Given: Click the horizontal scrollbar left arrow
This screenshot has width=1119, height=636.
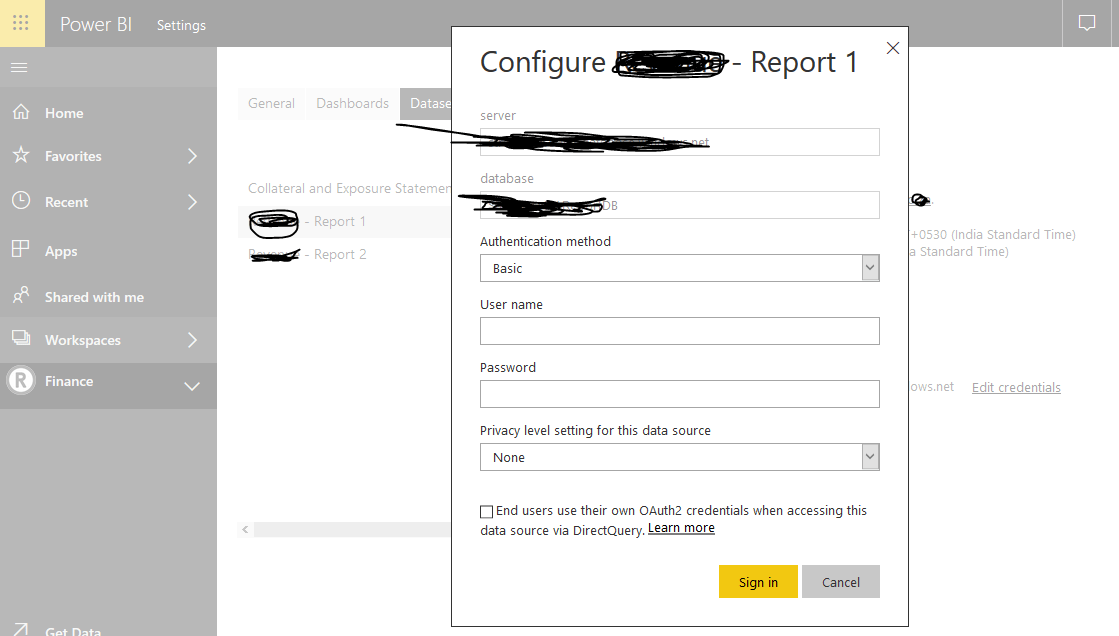Looking at the screenshot, I should [x=245, y=529].
